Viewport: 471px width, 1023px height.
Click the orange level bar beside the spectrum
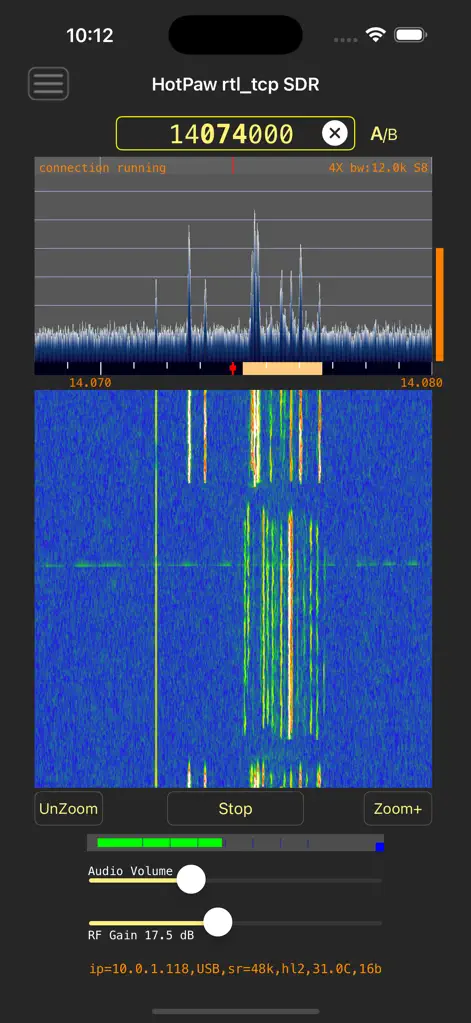pos(440,304)
